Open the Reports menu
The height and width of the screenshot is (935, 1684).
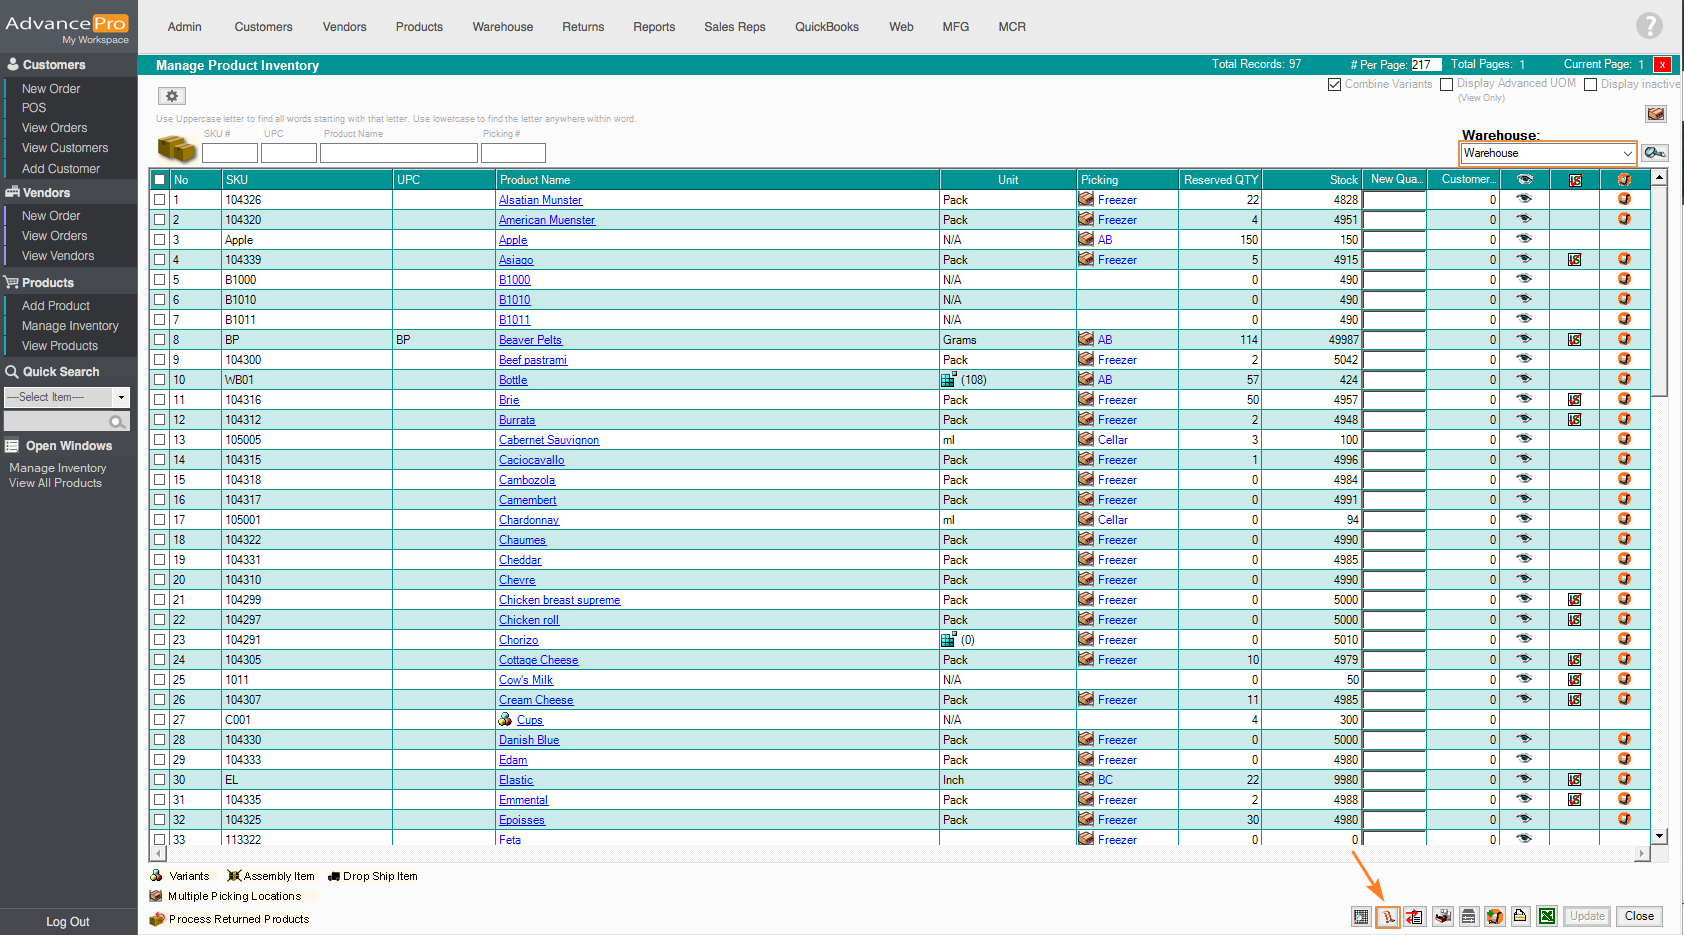[654, 27]
